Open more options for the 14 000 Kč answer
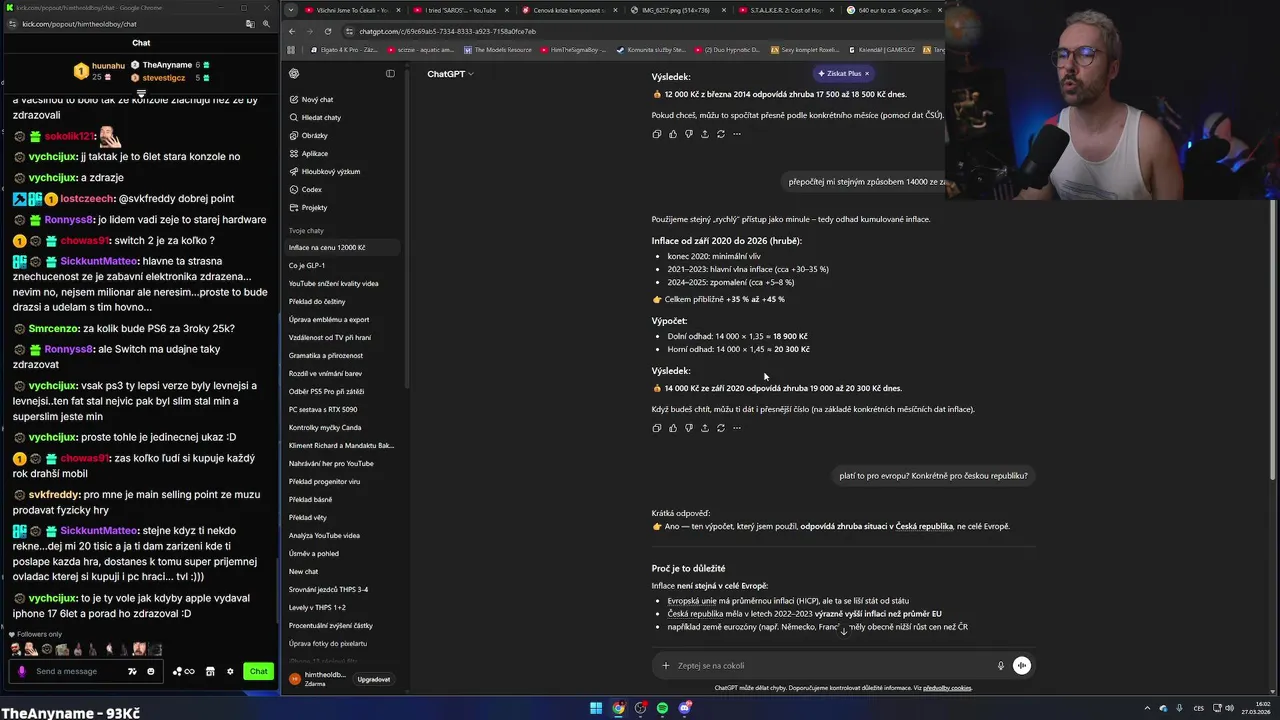1280x720 pixels. [737, 428]
